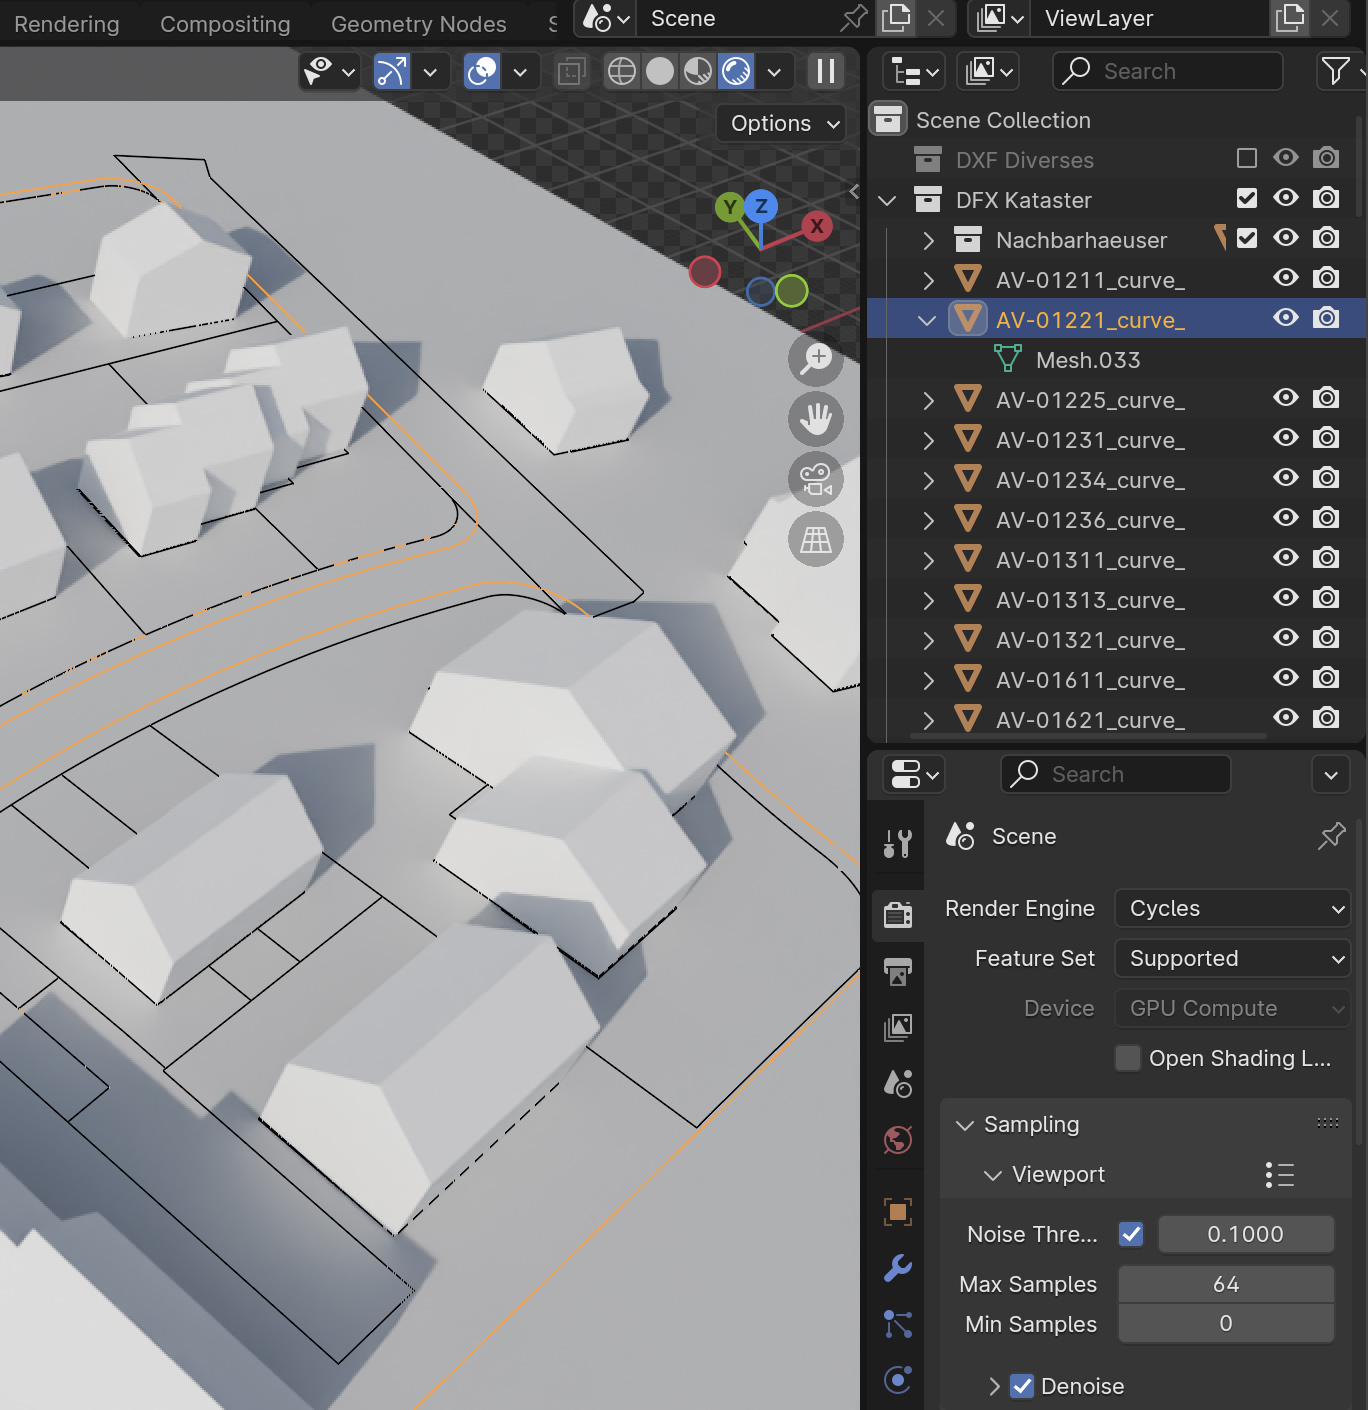The height and width of the screenshot is (1410, 1368).
Task: Disable the Noise Threshold checkbox
Action: click(x=1131, y=1234)
